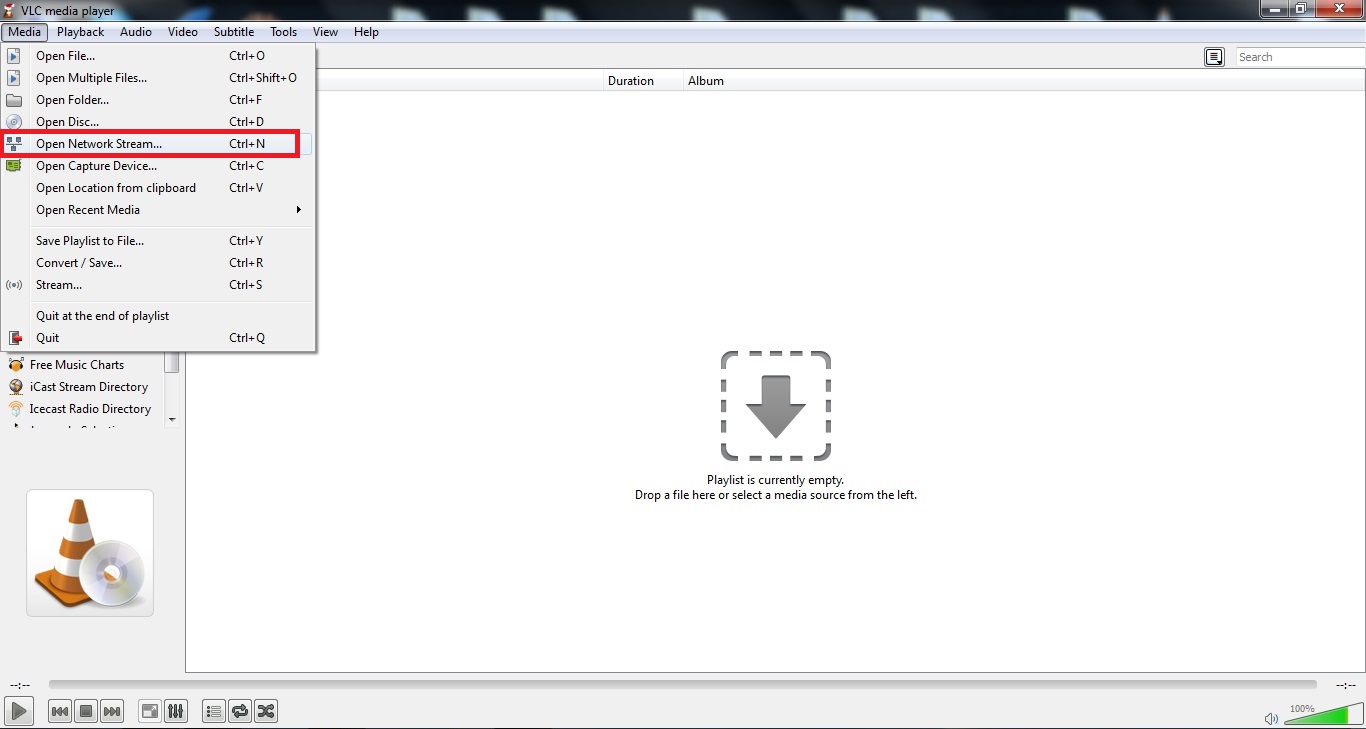This screenshot has height=729, width=1366.
Task: Open the Video menu
Action: click(x=183, y=32)
